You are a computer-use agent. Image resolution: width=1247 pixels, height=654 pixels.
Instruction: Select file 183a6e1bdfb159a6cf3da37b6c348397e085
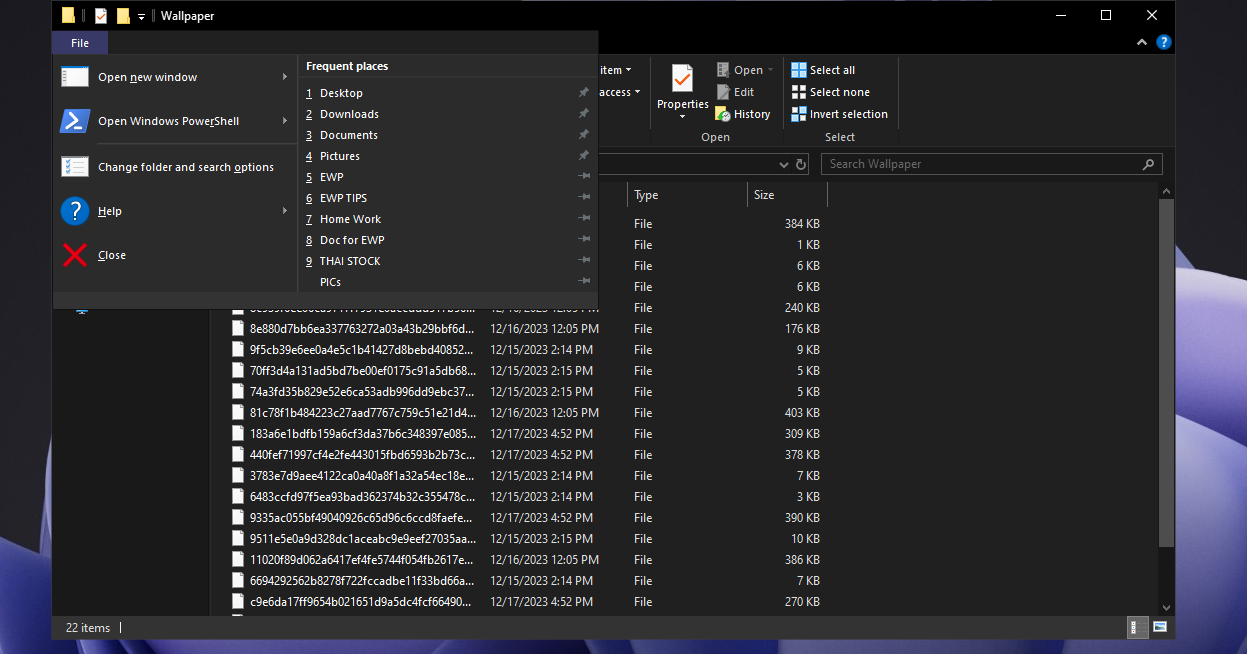pyautogui.click(x=363, y=433)
